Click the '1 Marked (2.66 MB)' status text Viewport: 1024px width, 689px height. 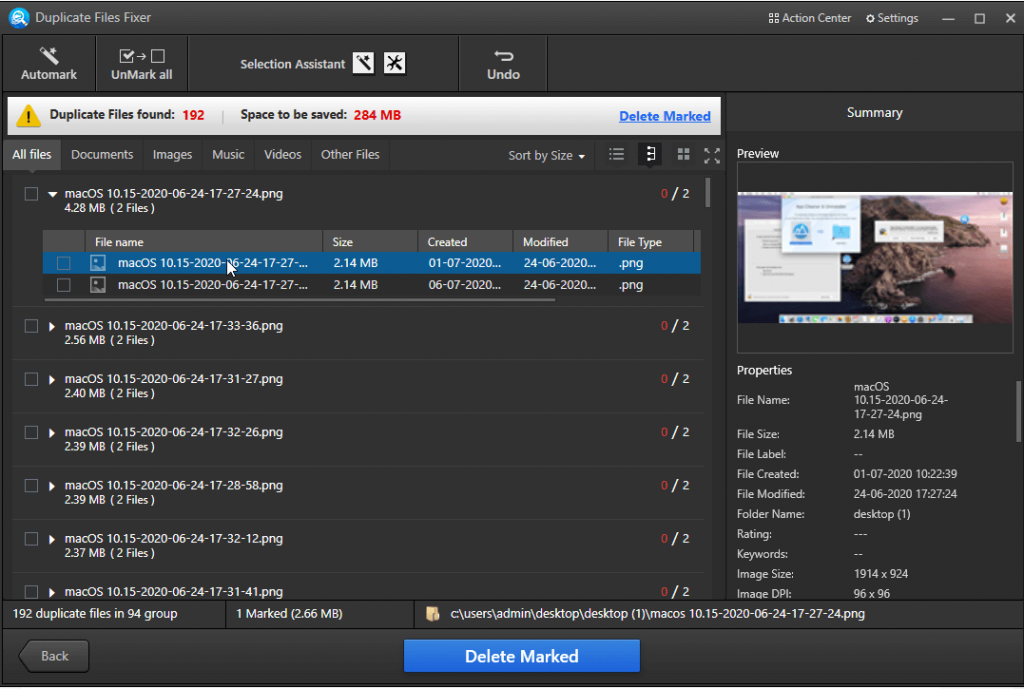(x=289, y=614)
